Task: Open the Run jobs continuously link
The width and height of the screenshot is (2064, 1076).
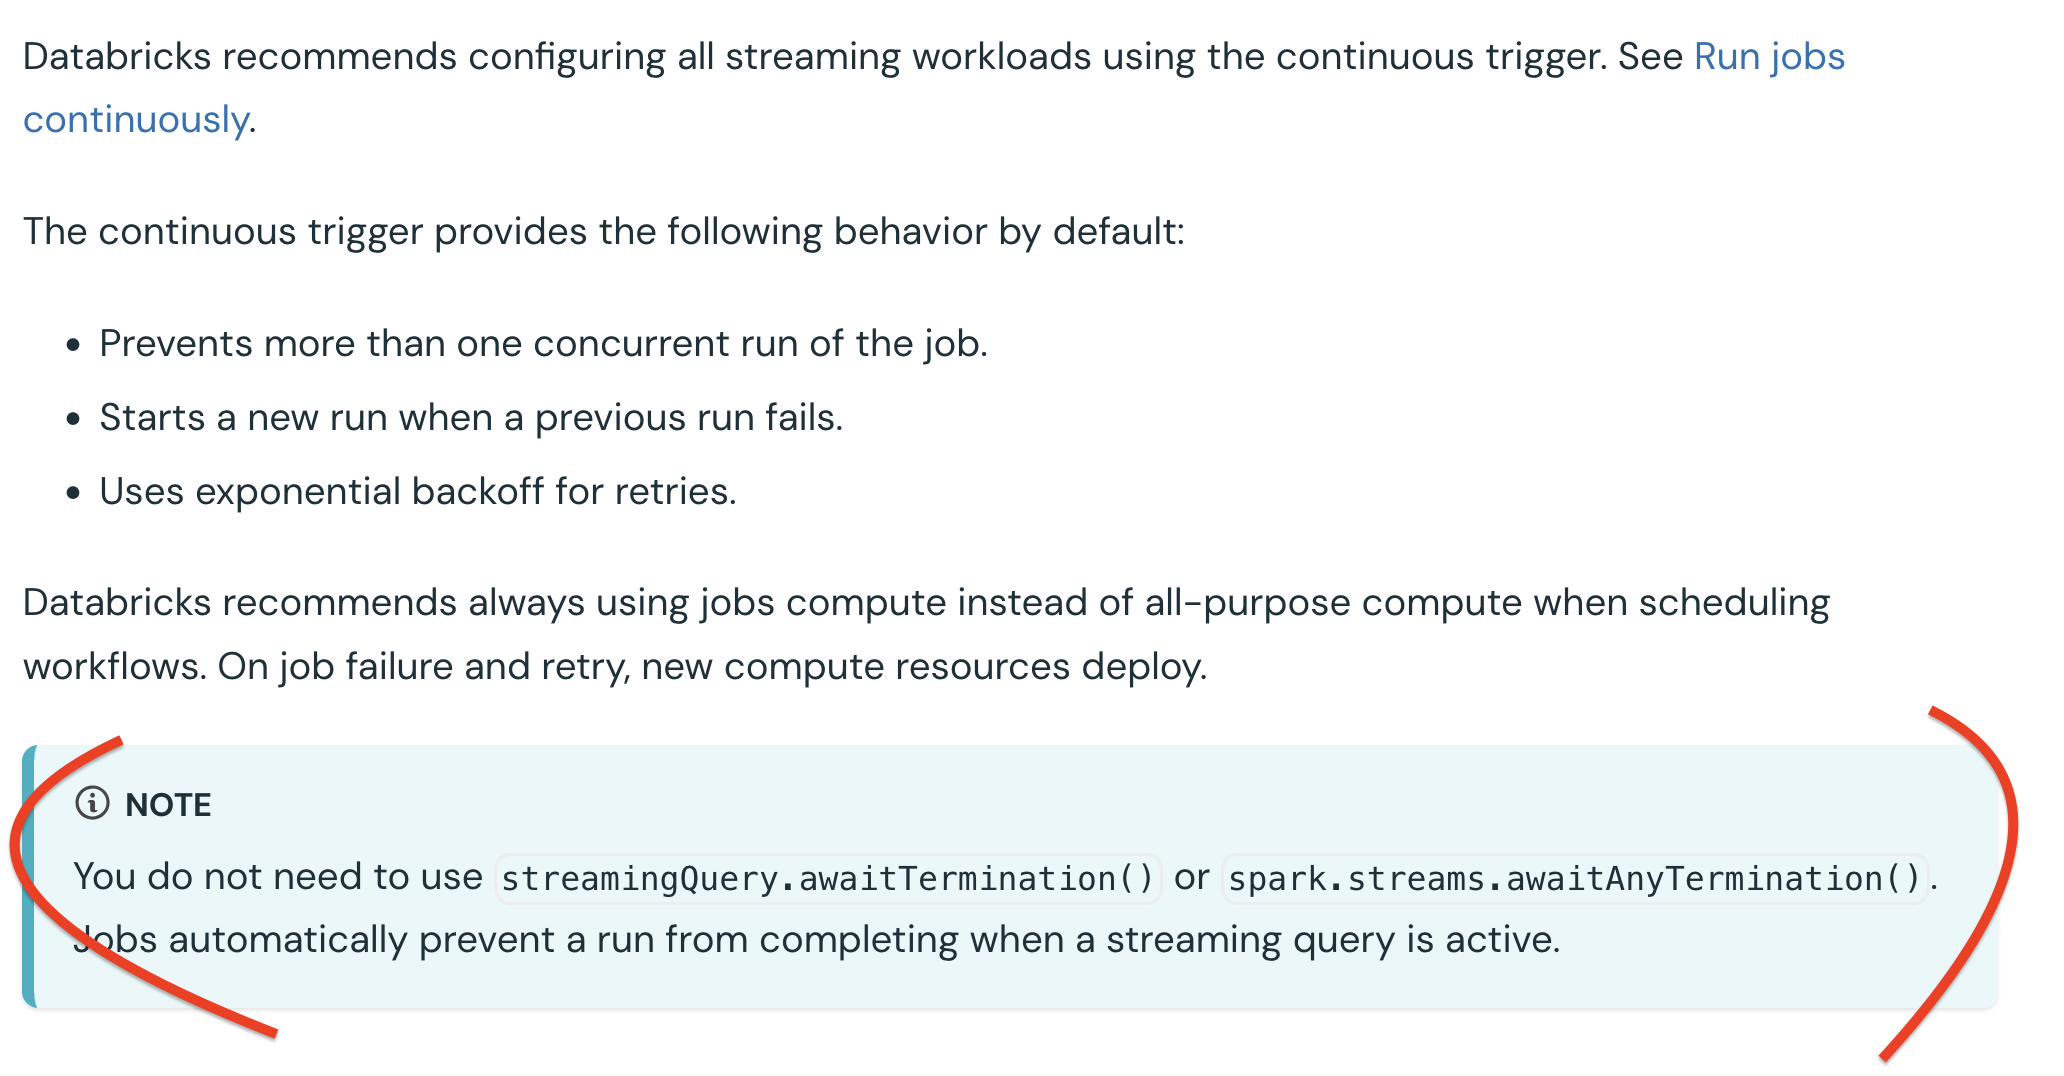Action: coord(1768,57)
